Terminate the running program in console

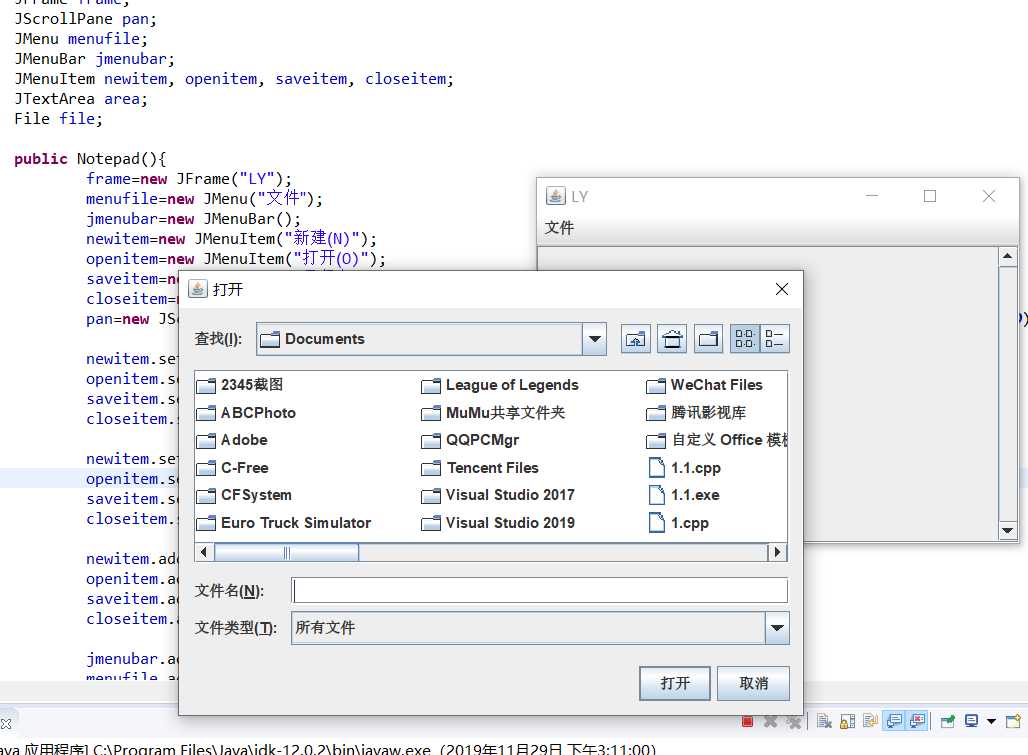pyautogui.click(x=747, y=722)
